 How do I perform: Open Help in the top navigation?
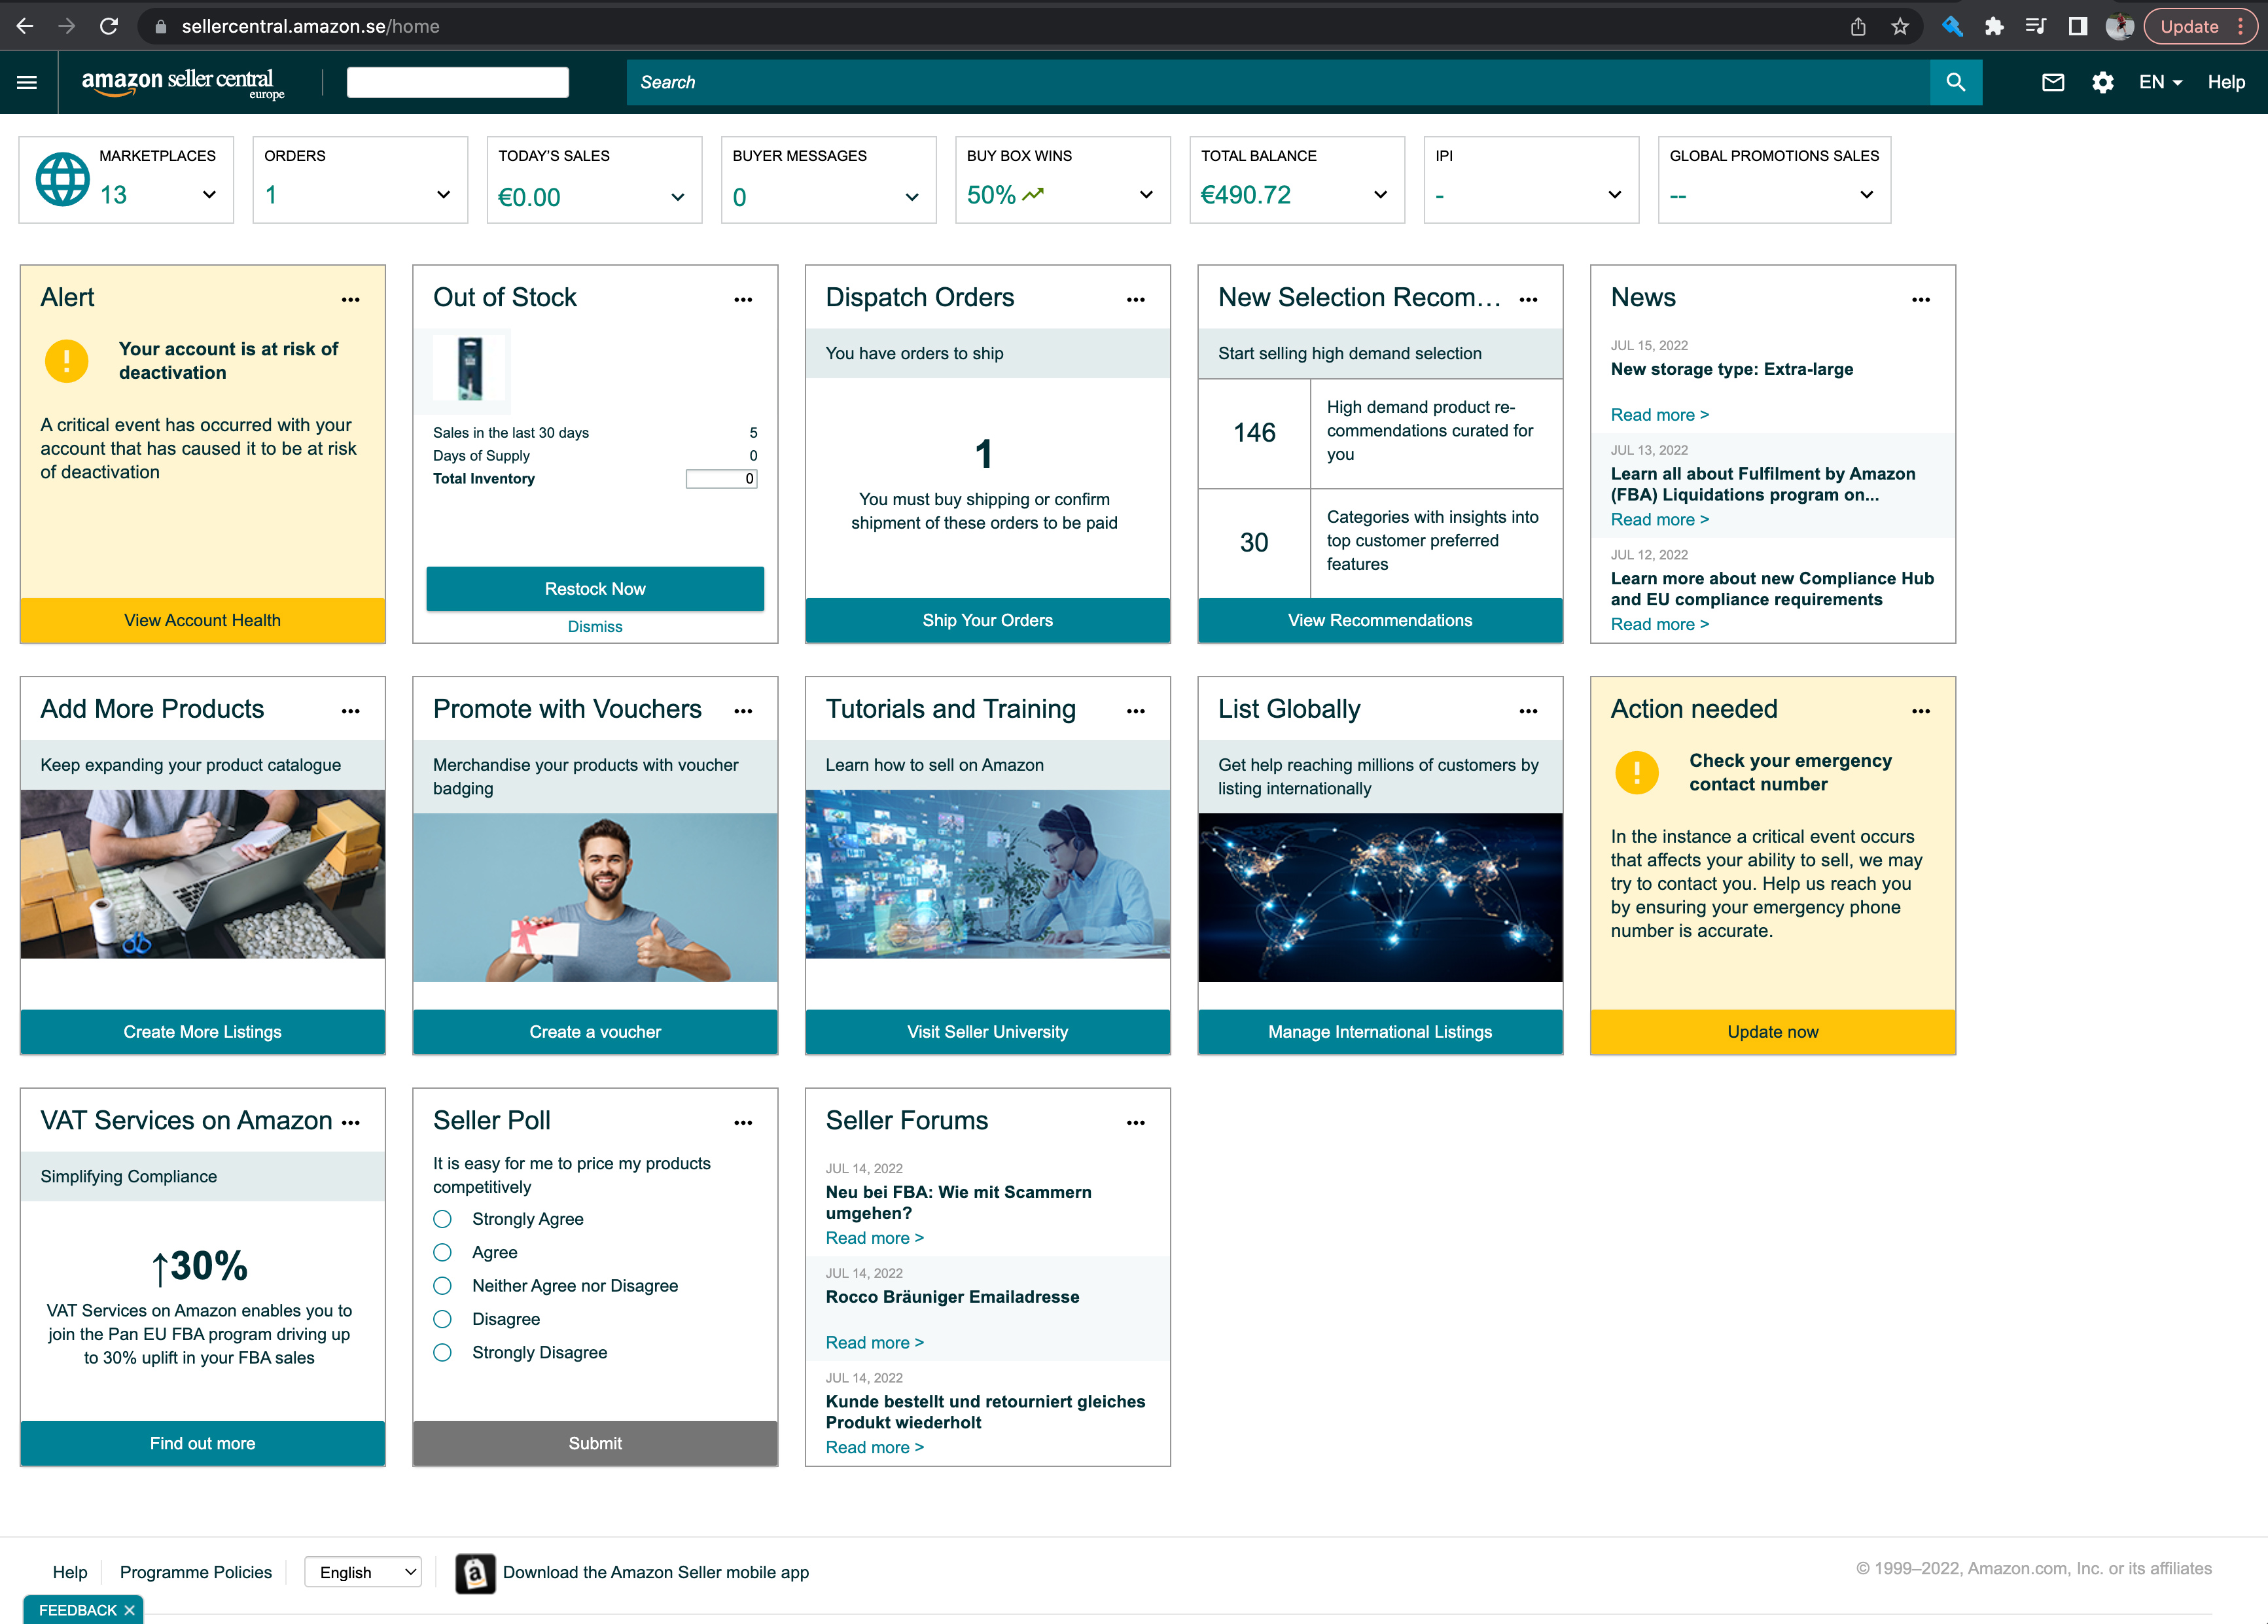(x=2226, y=82)
